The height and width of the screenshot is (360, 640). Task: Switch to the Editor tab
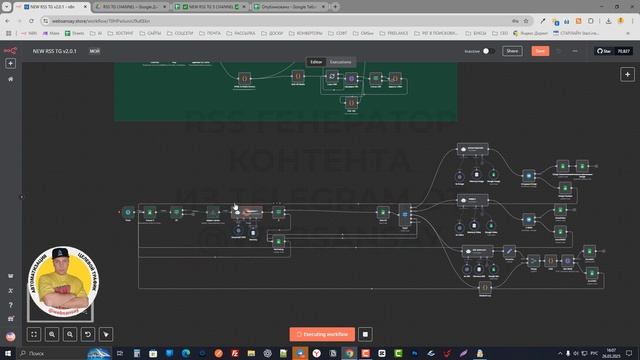click(x=316, y=62)
